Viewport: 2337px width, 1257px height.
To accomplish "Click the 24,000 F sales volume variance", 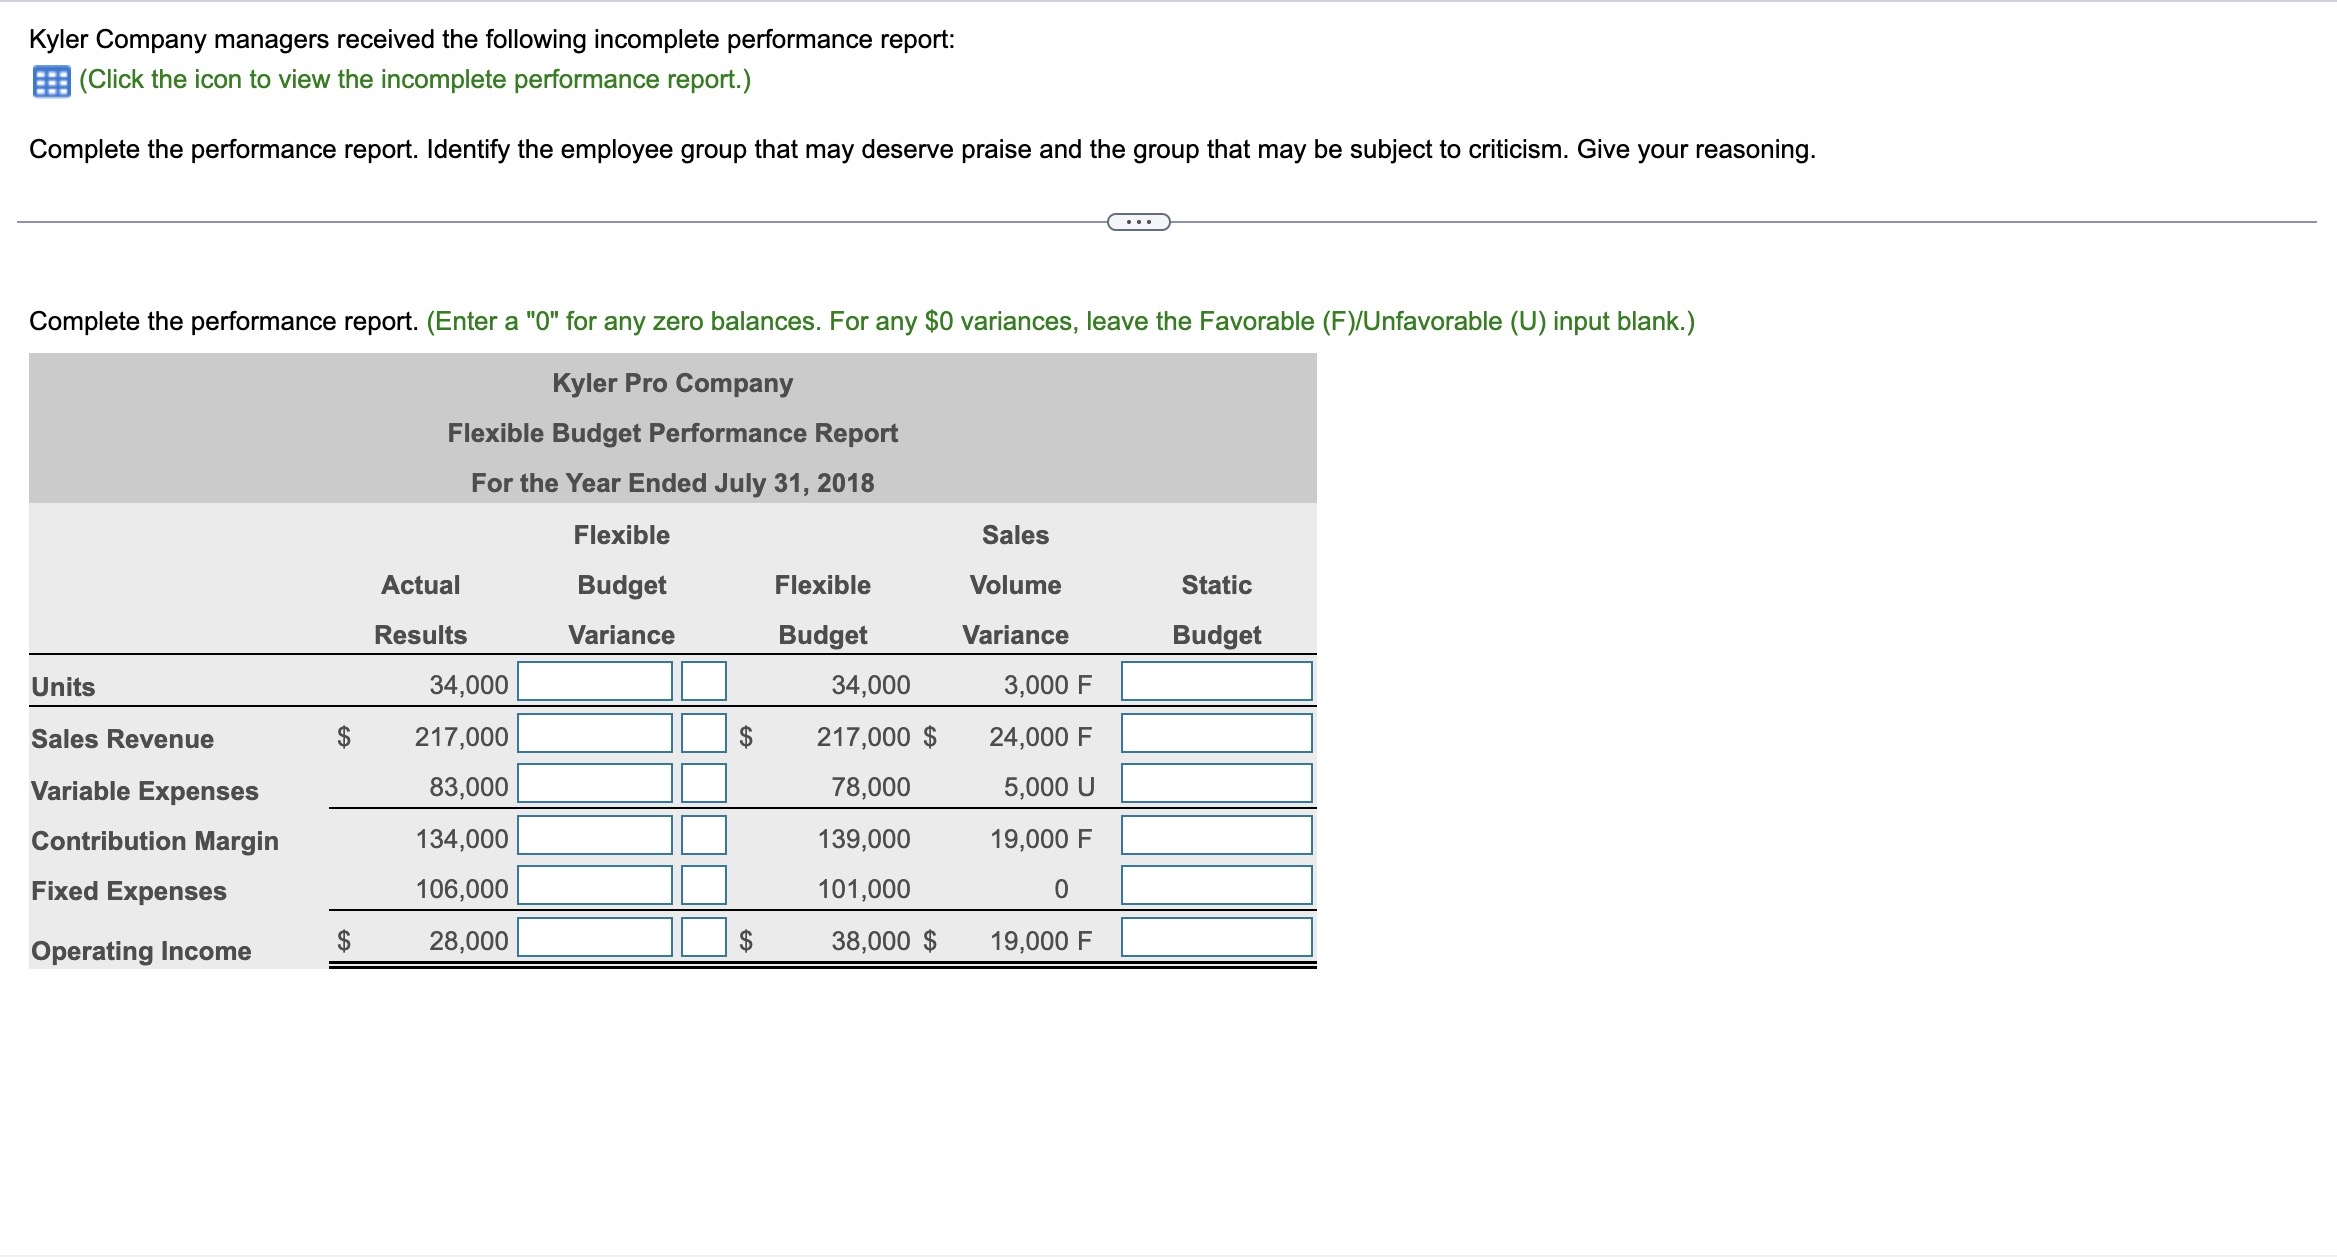I will (x=1040, y=738).
